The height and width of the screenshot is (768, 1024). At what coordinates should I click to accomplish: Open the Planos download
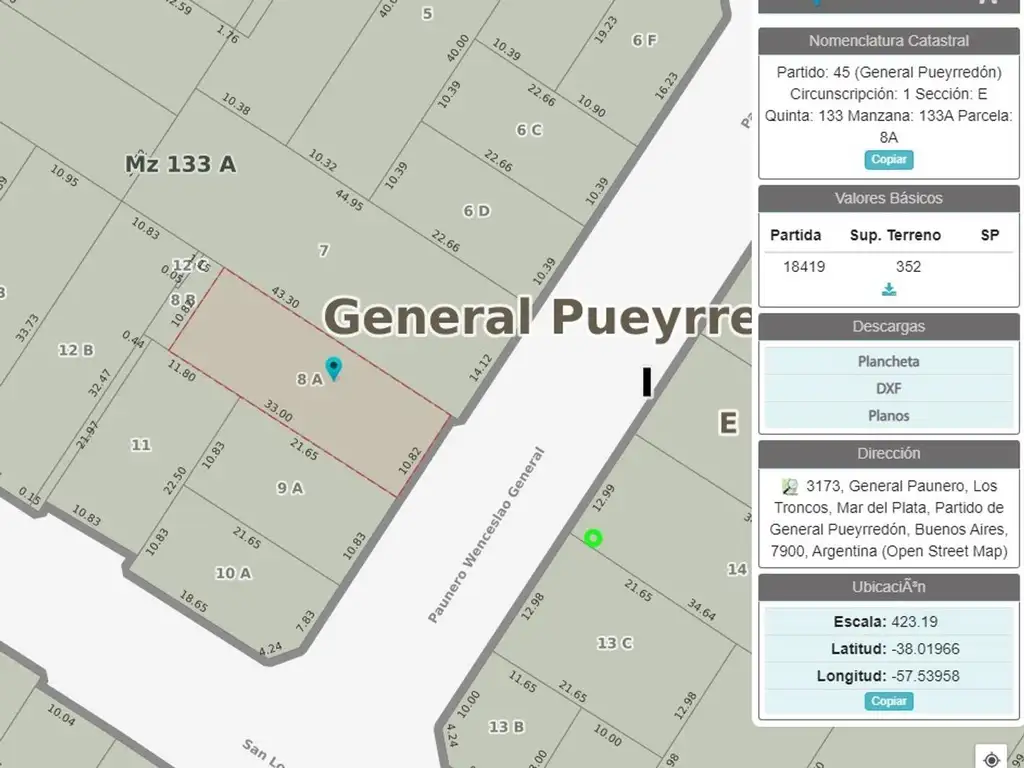pyautogui.click(x=888, y=415)
